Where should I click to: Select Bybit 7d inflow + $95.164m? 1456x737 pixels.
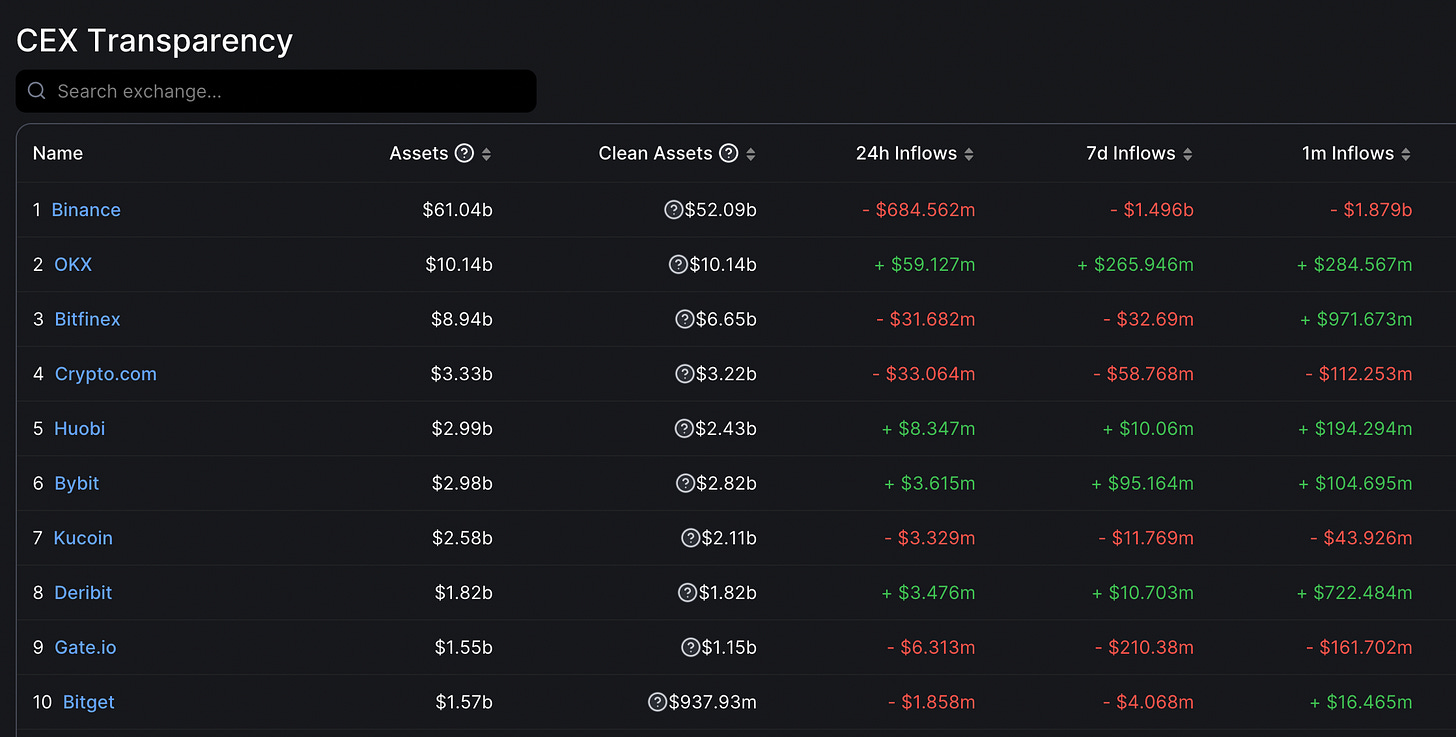tap(1143, 483)
